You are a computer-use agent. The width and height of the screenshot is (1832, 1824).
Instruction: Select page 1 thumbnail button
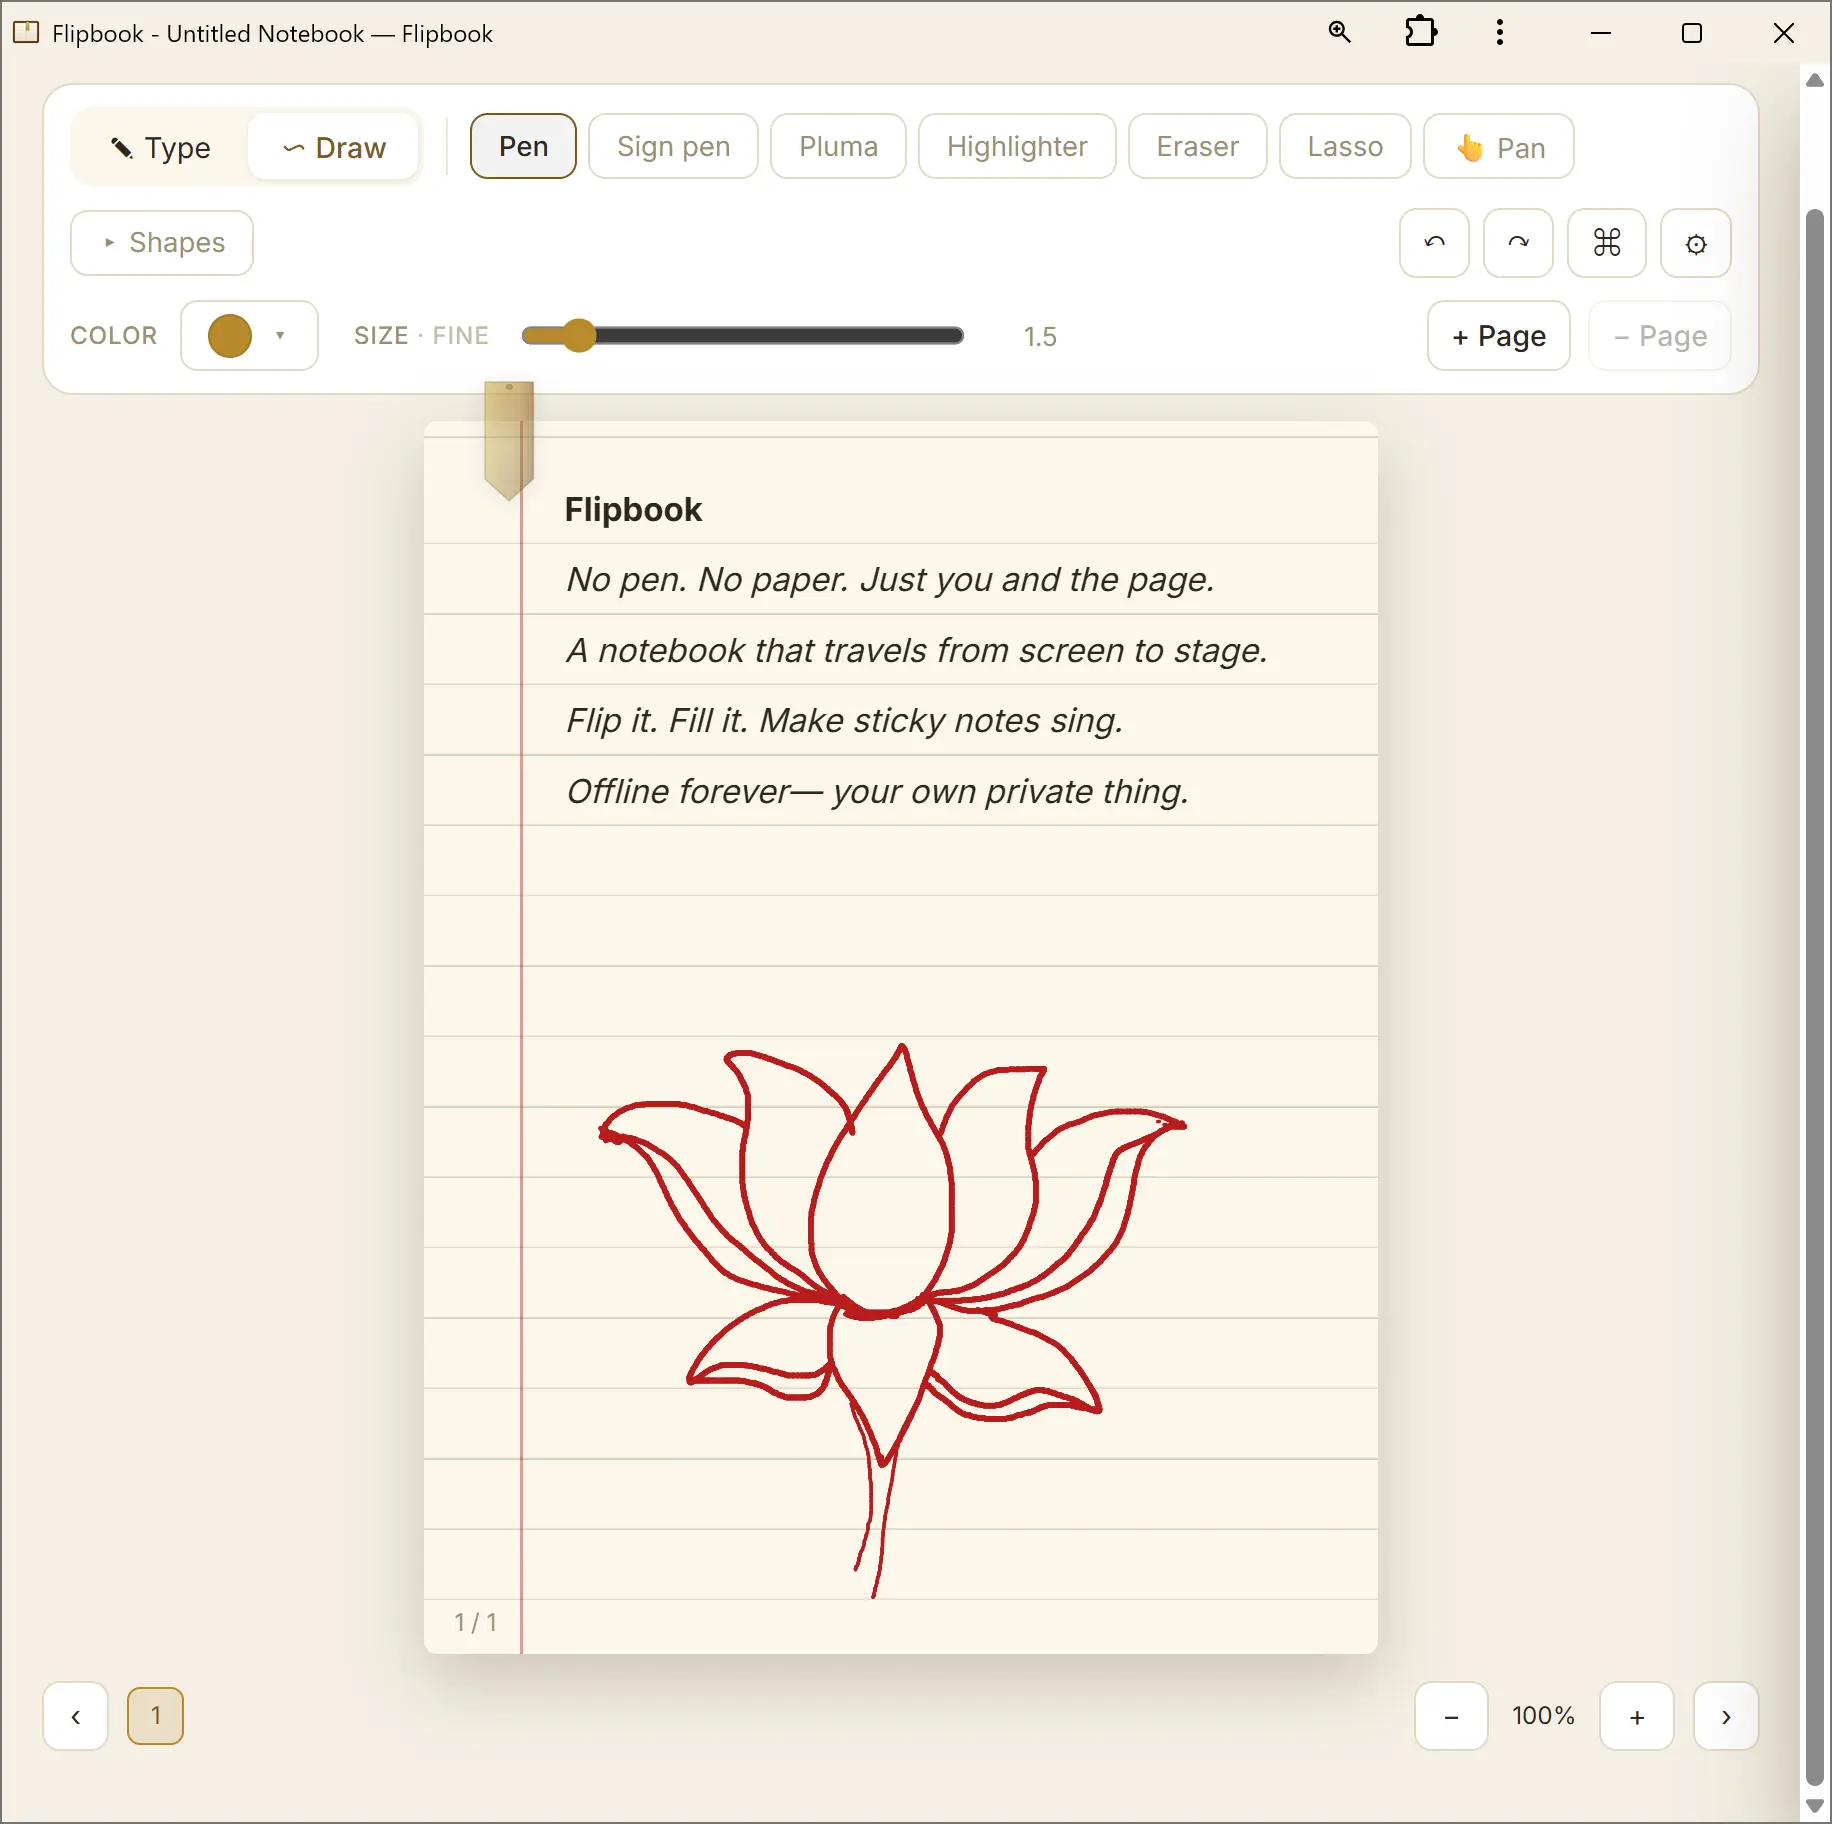coord(155,1716)
